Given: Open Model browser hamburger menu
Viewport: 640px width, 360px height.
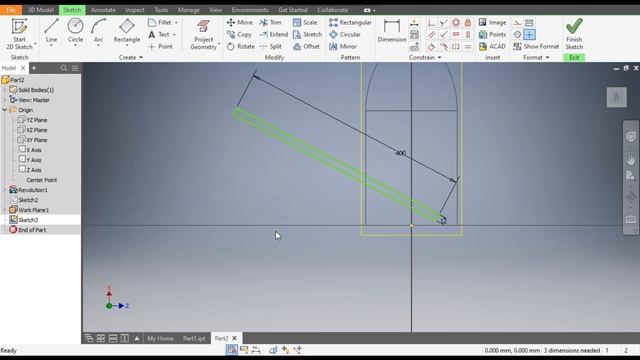Looking at the screenshot, I should click(x=75, y=68).
